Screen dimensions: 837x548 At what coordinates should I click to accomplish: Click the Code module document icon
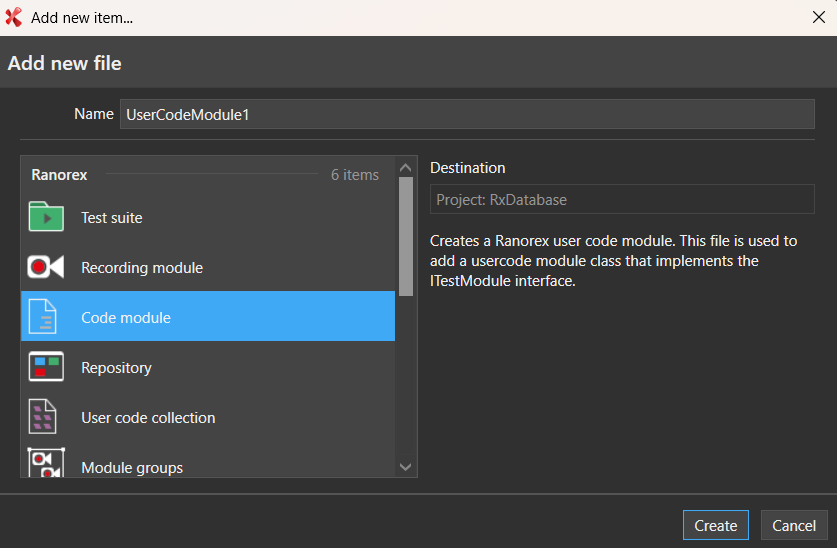point(46,317)
